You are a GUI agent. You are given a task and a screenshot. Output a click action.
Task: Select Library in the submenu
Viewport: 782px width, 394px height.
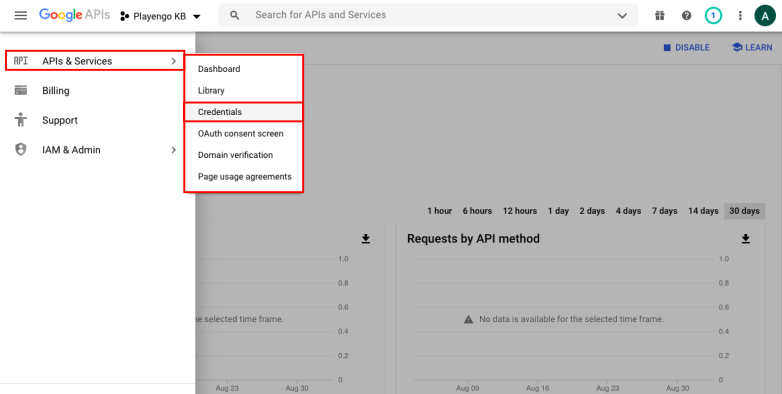click(244, 90)
